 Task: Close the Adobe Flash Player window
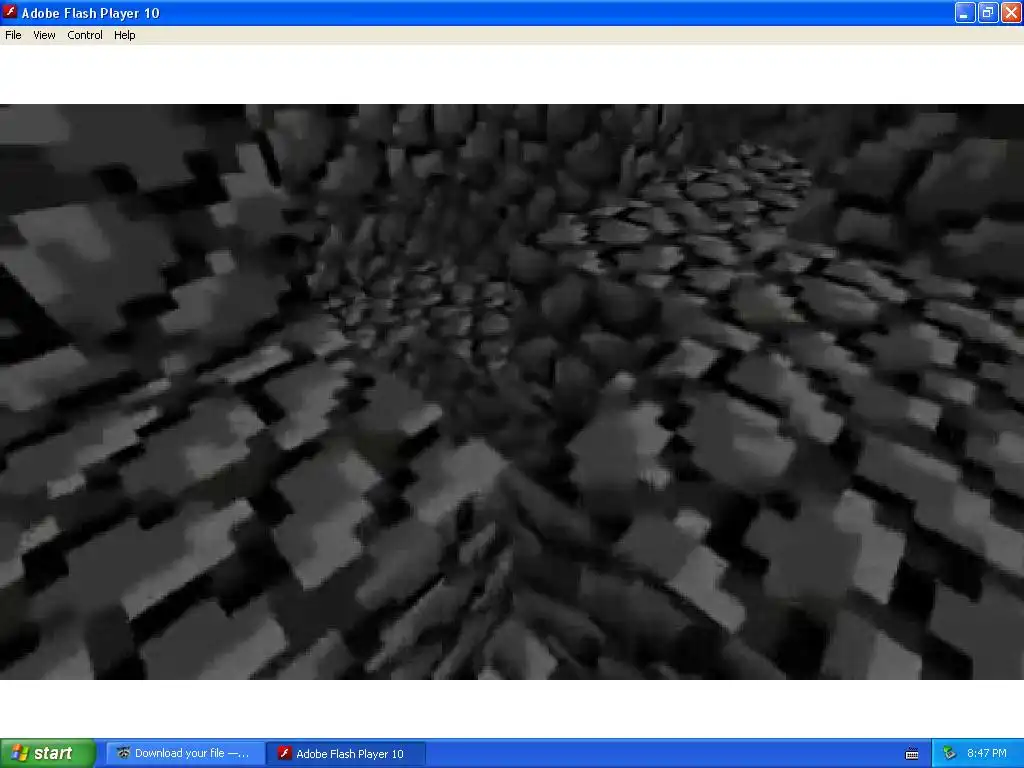pos(1012,12)
